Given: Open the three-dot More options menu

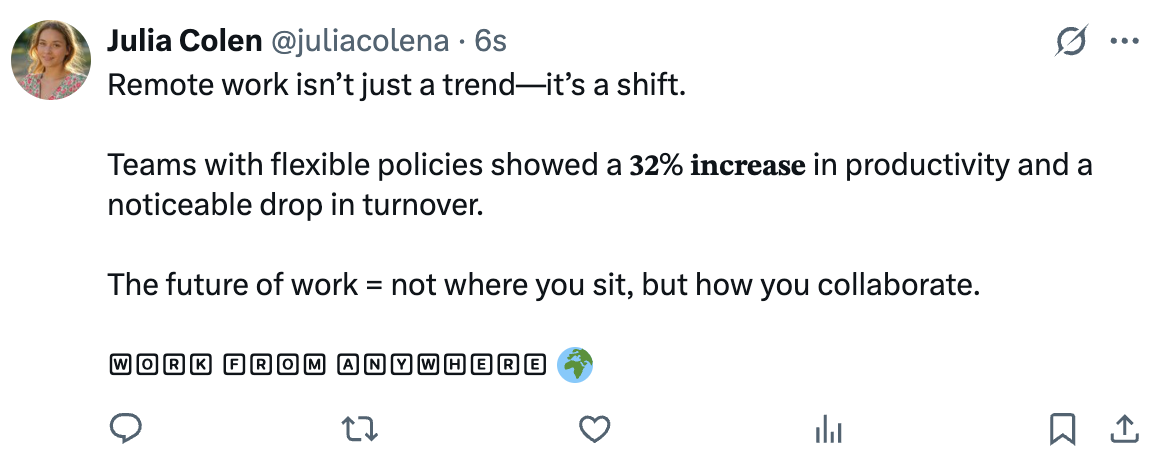Looking at the screenshot, I should [1125, 42].
